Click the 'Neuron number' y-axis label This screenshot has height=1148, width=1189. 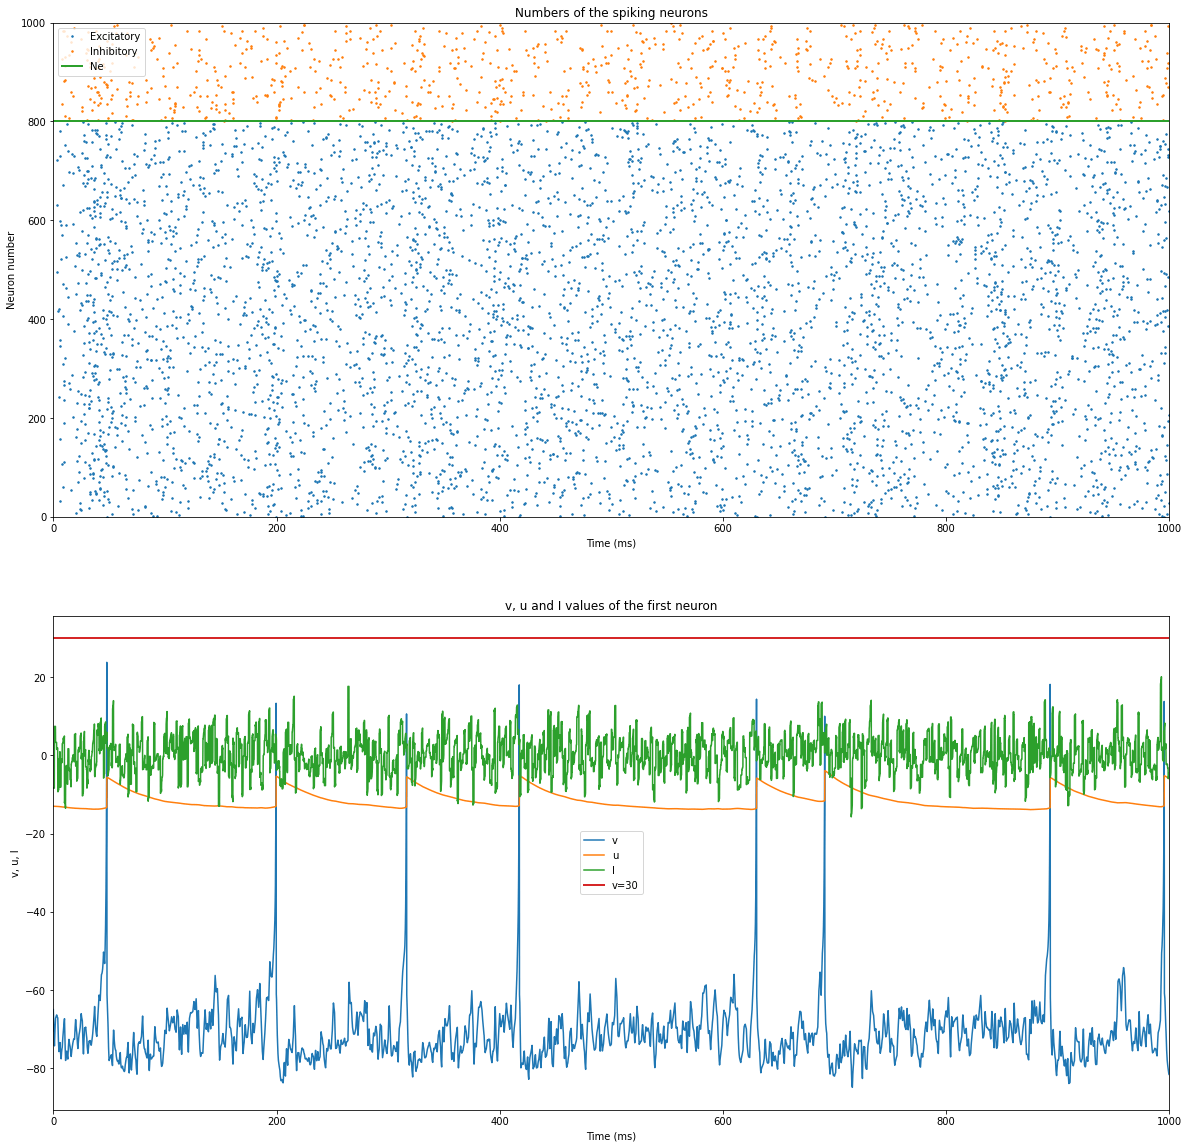click(x=12, y=270)
